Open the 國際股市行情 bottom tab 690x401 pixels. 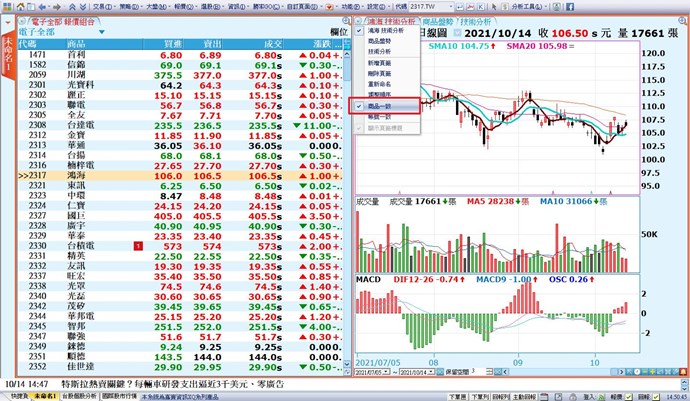(x=120, y=396)
